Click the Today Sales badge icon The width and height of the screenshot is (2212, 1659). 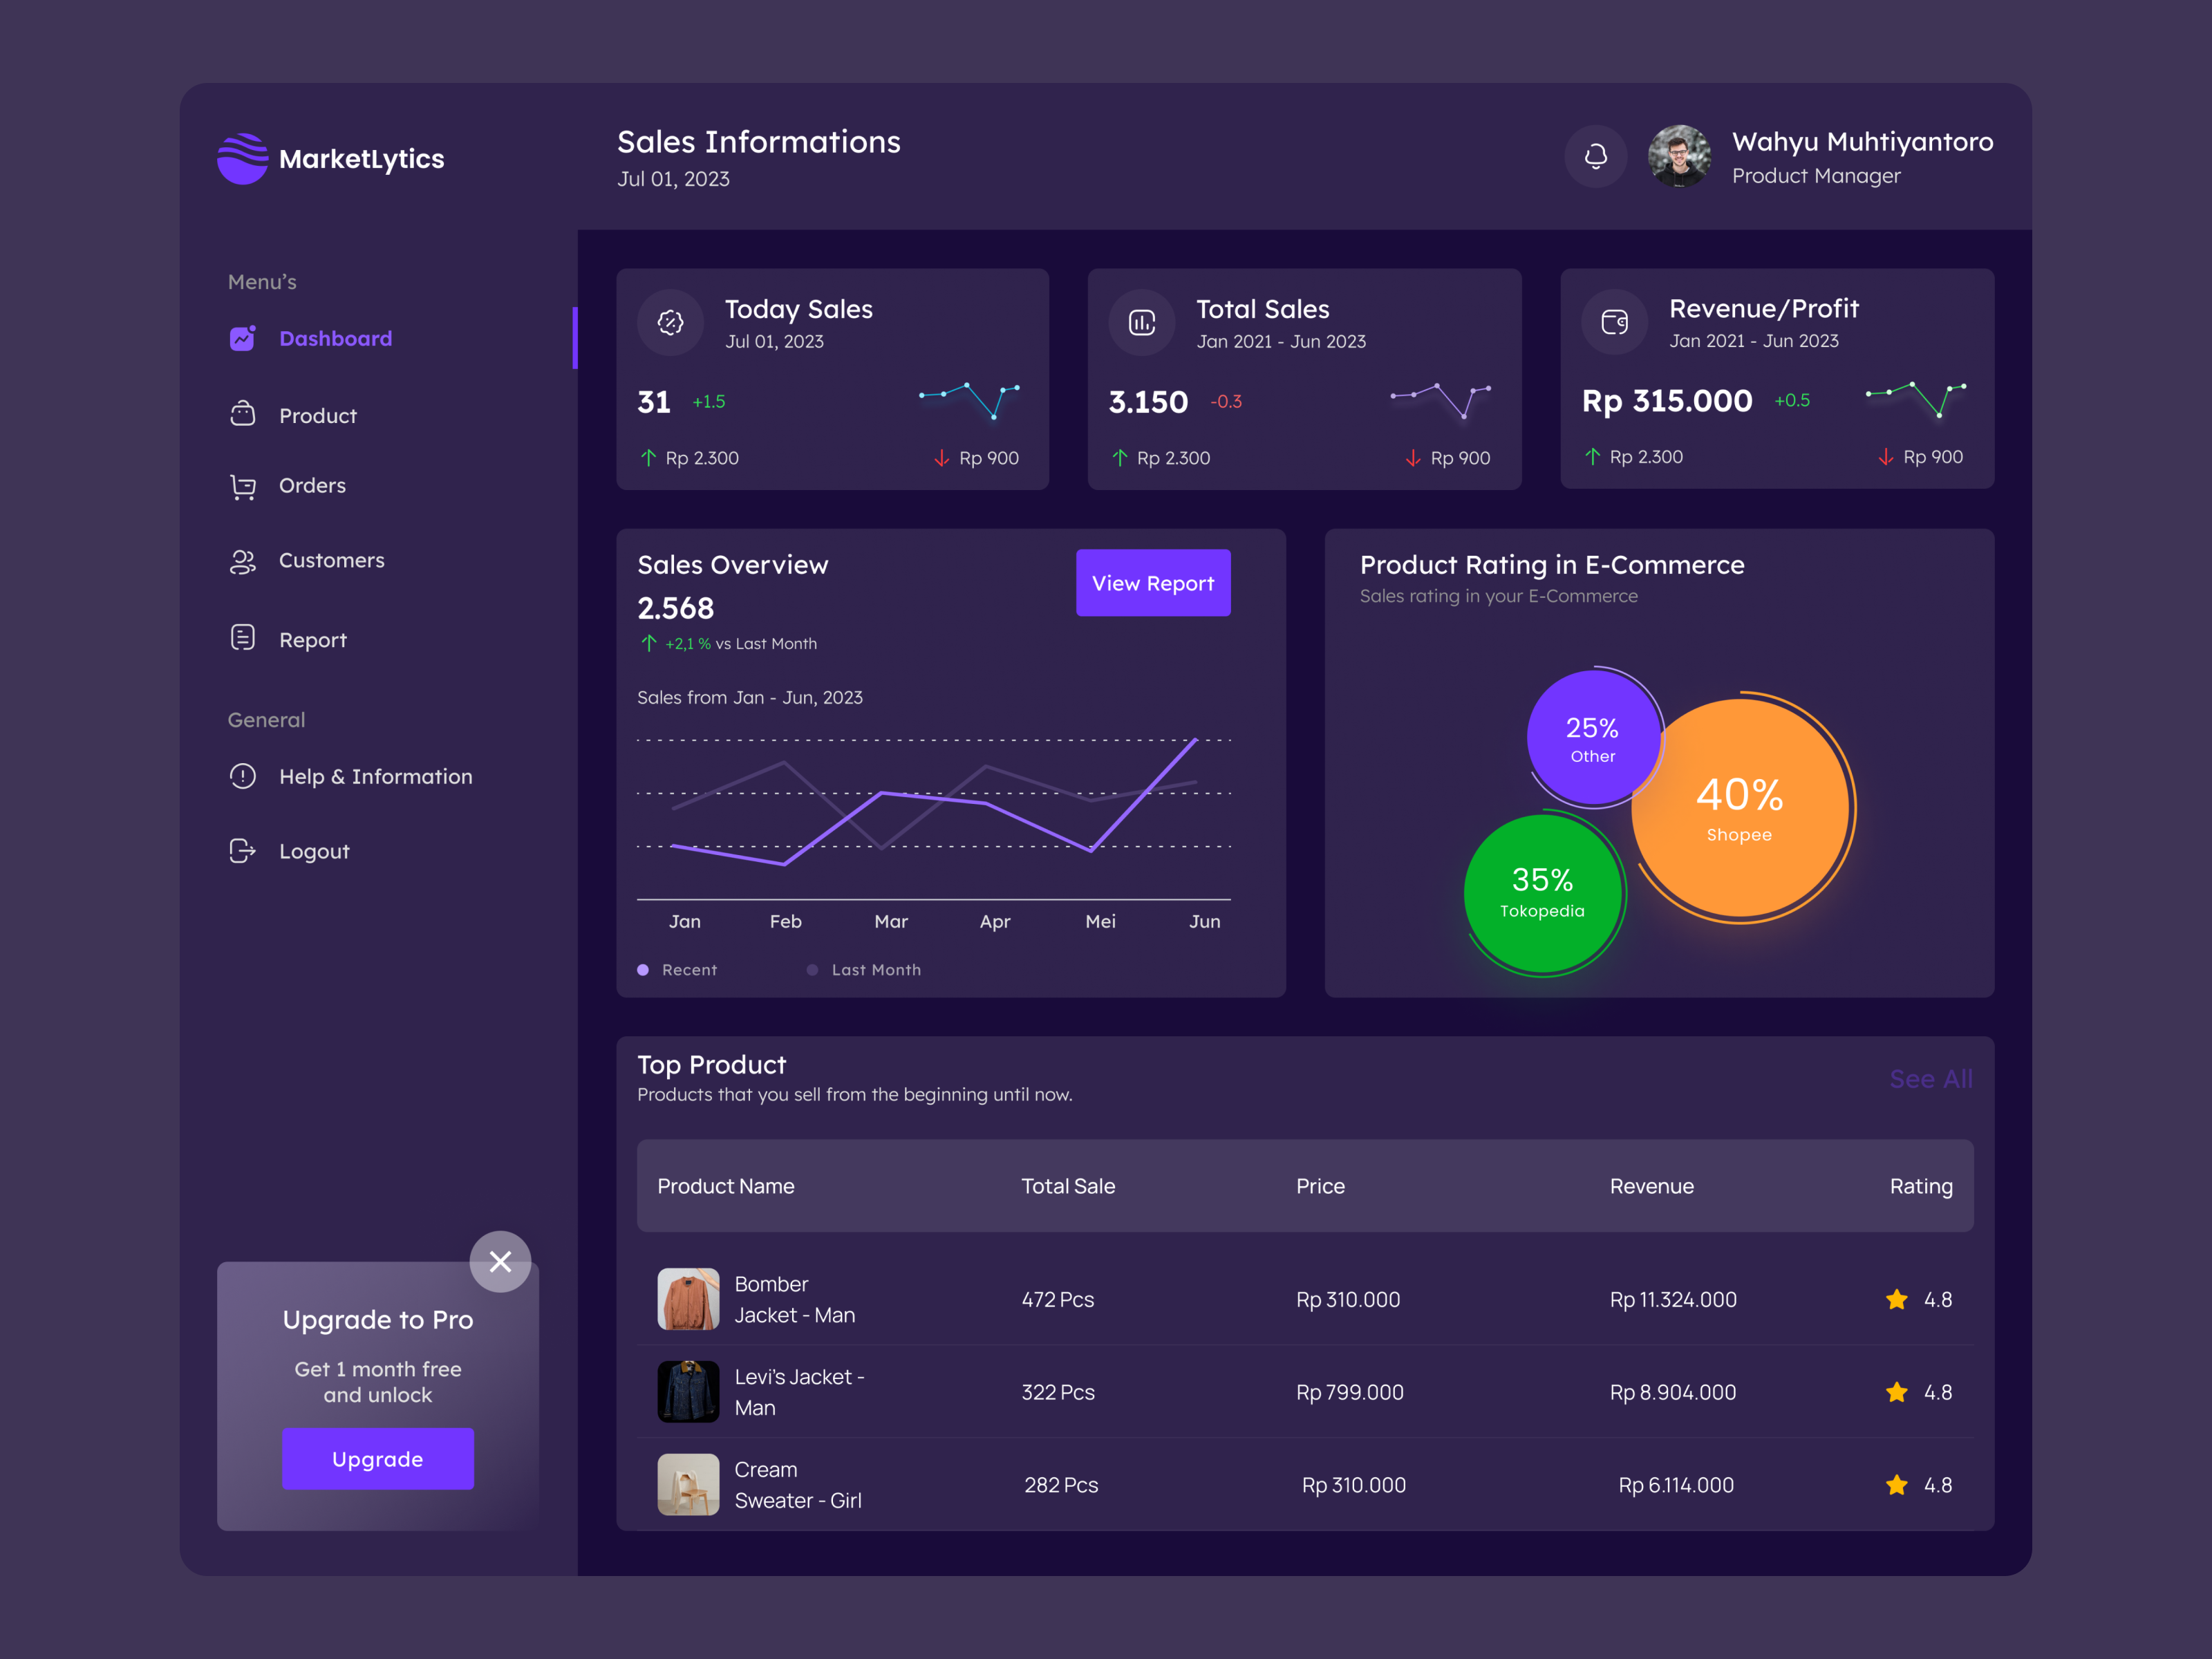tap(670, 322)
